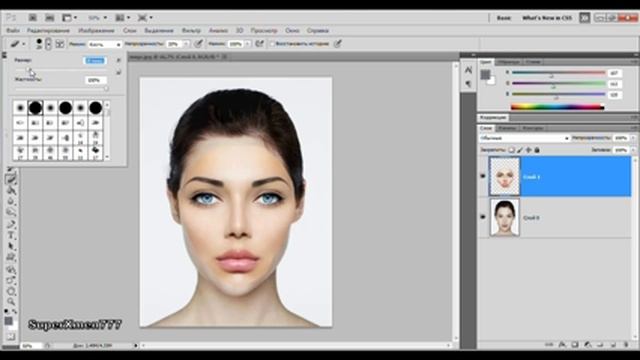Tick the erase to history checkbox
The width and height of the screenshot is (640, 360).
272,44
